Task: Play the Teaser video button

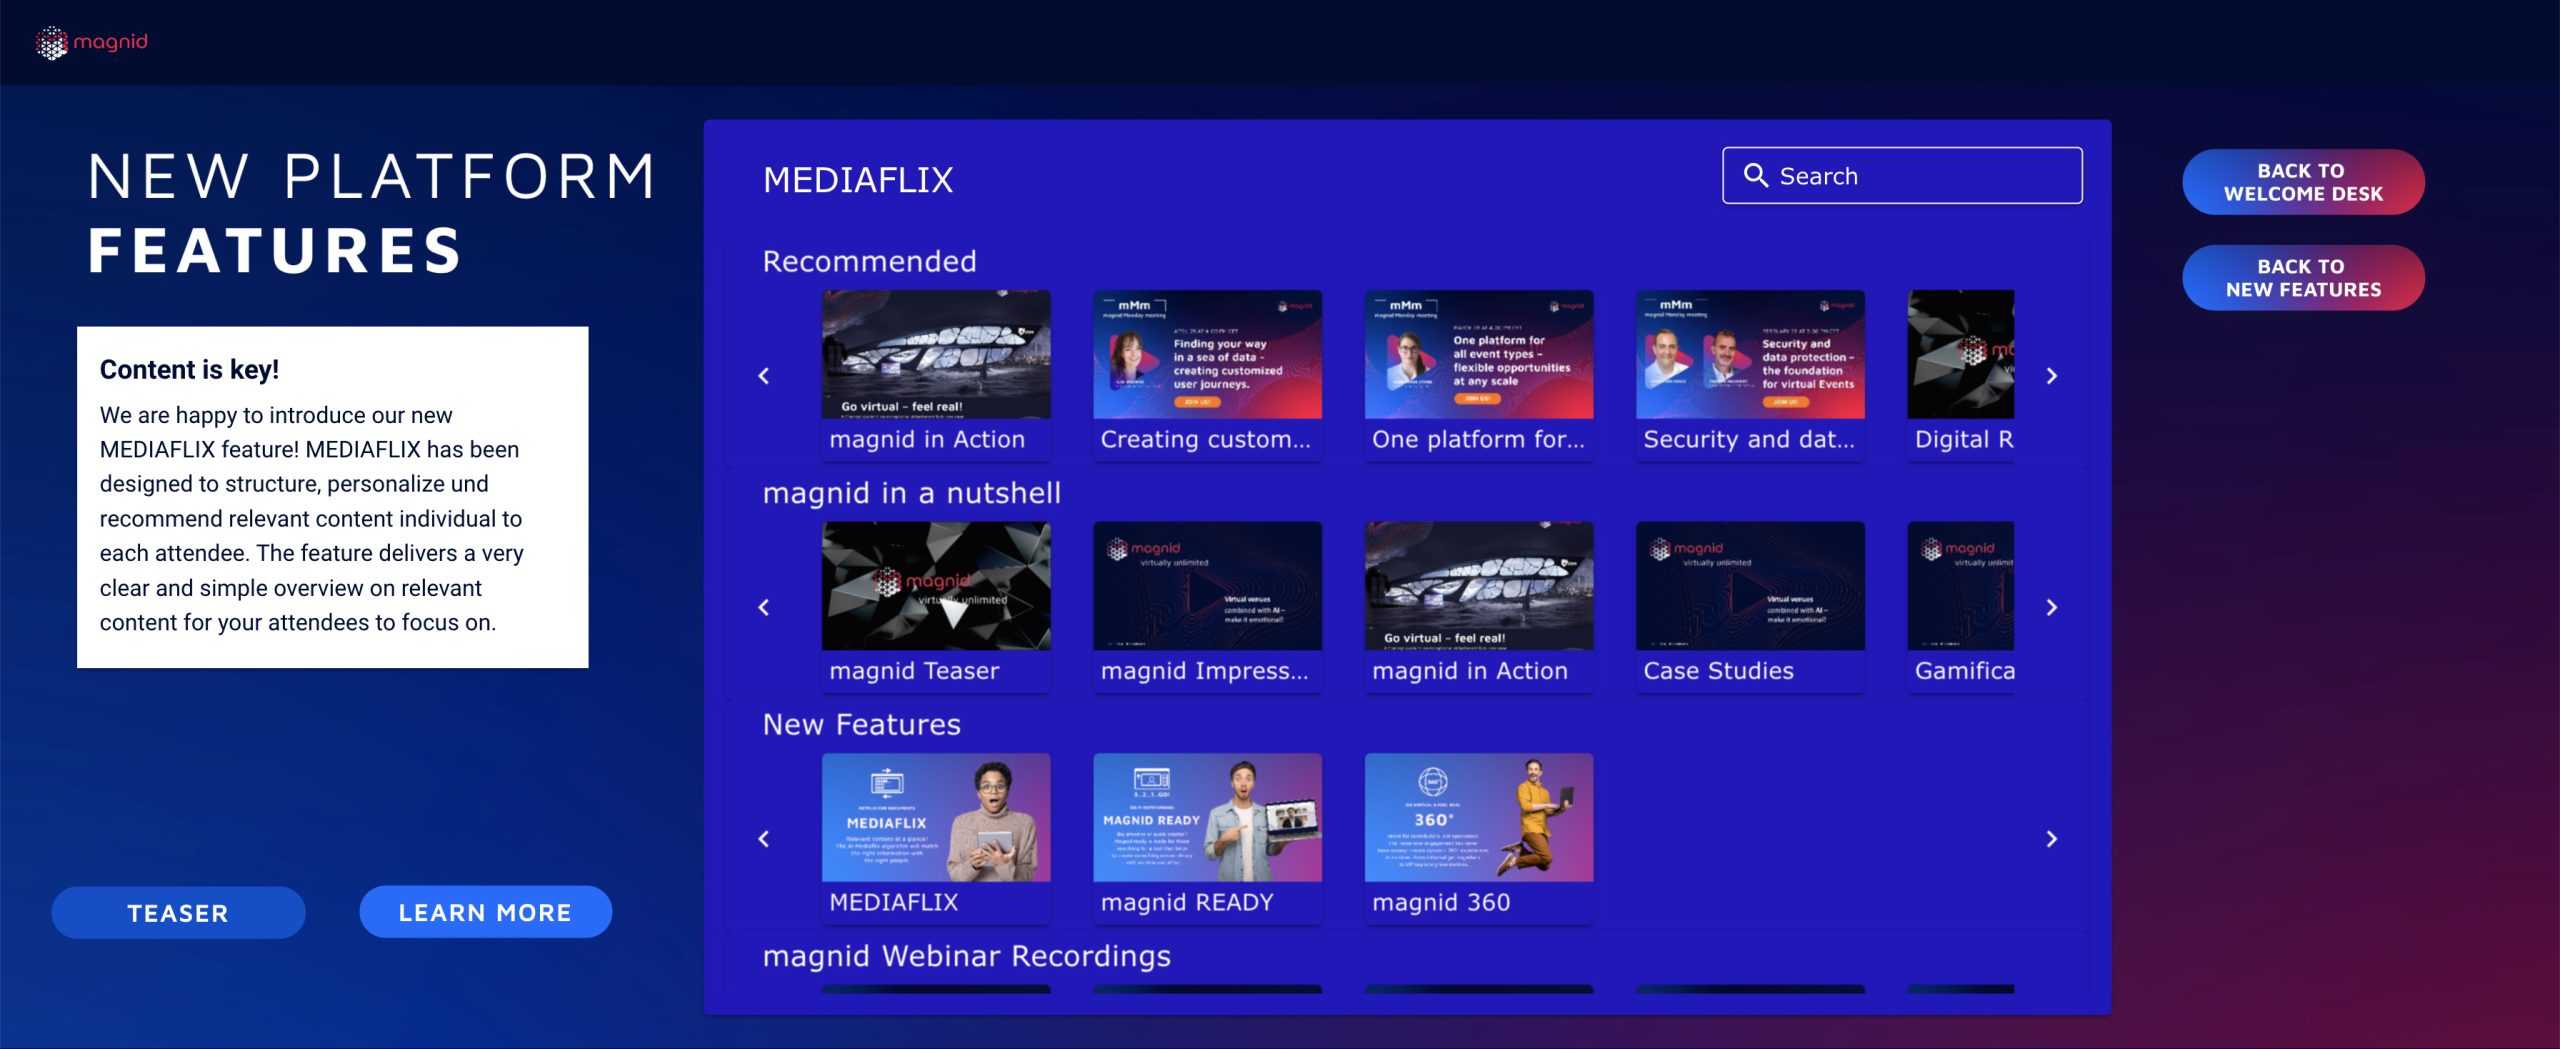Action: (178, 912)
